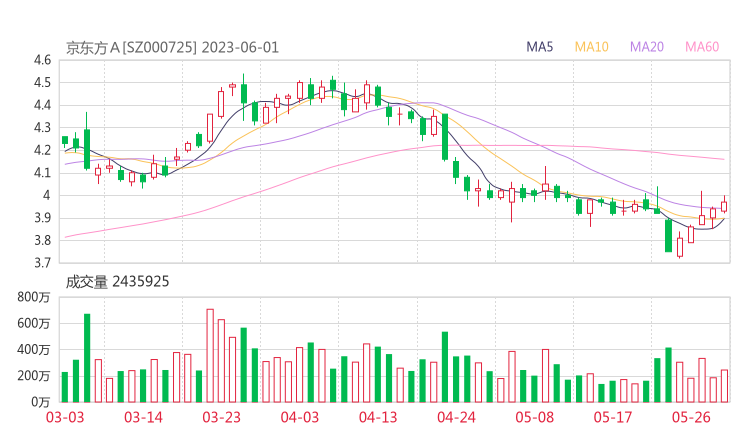Screen dimensions: 740x440
Task: Click the 3.7 price axis label
Action: [x=42, y=263]
